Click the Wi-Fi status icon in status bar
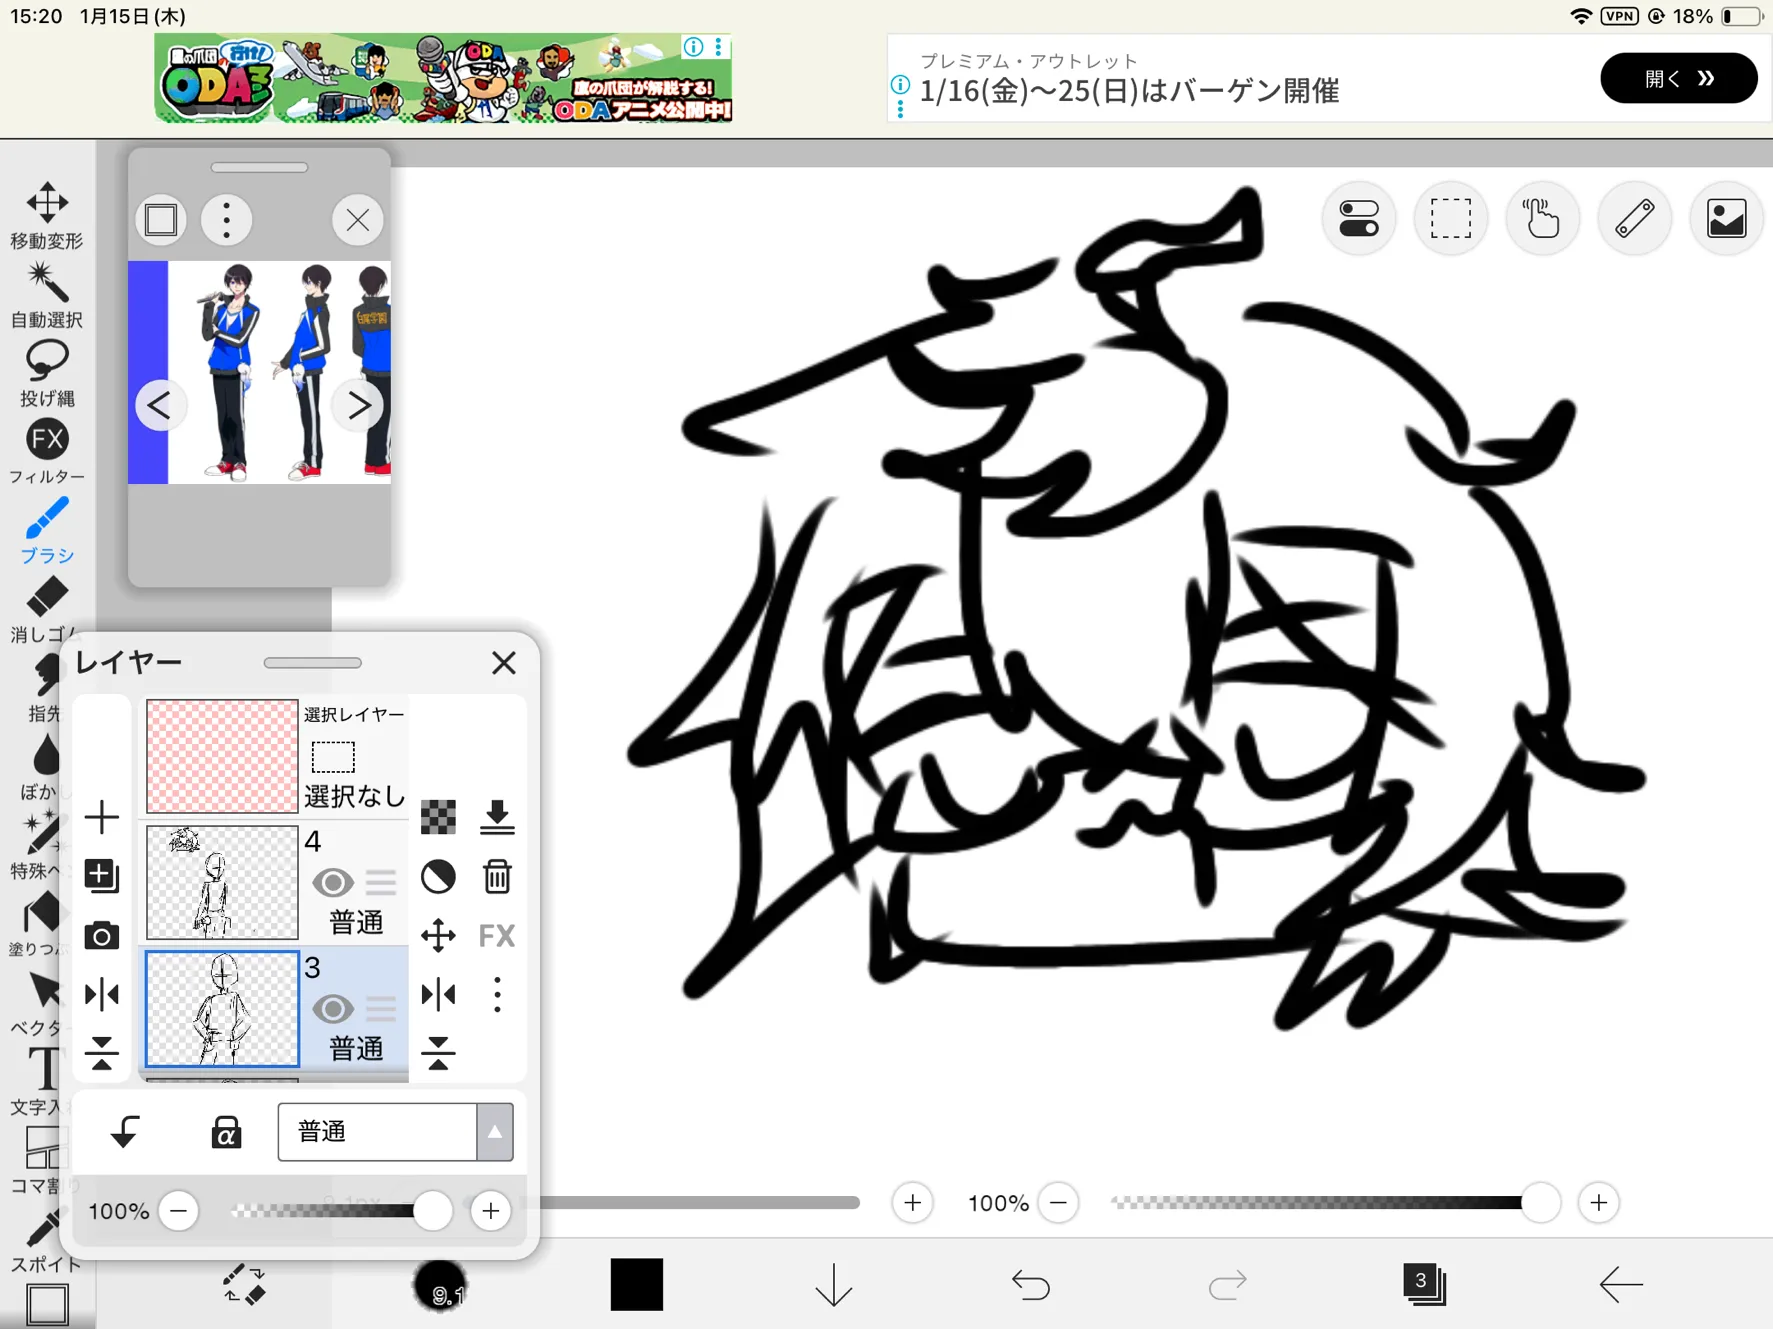This screenshot has height=1329, width=1773. click(1581, 16)
